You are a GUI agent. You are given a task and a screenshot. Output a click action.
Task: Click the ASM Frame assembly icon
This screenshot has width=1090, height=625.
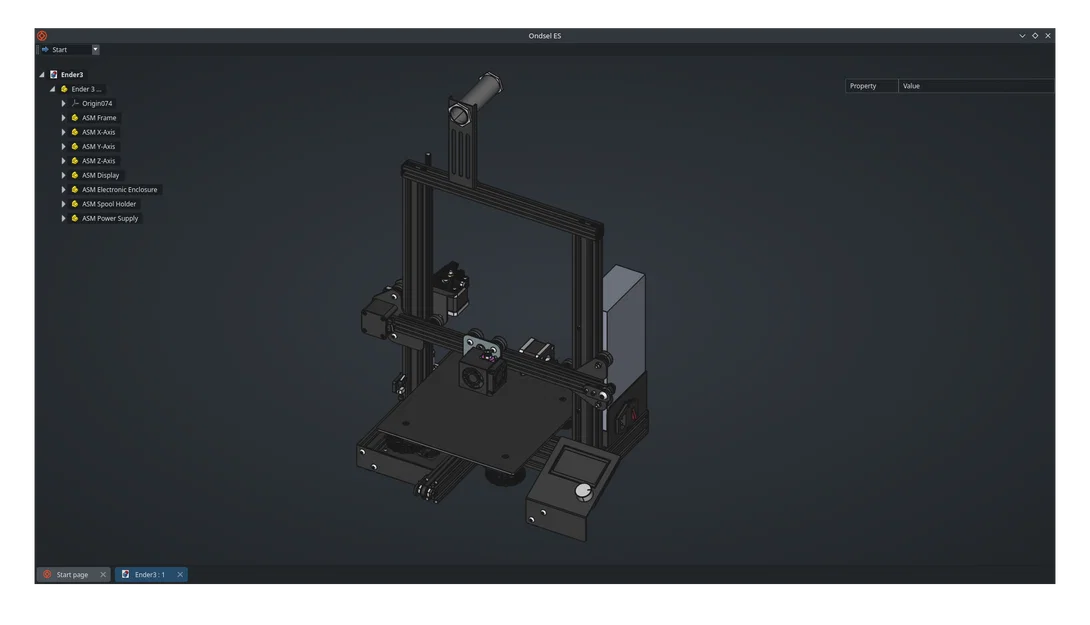(x=74, y=117)
